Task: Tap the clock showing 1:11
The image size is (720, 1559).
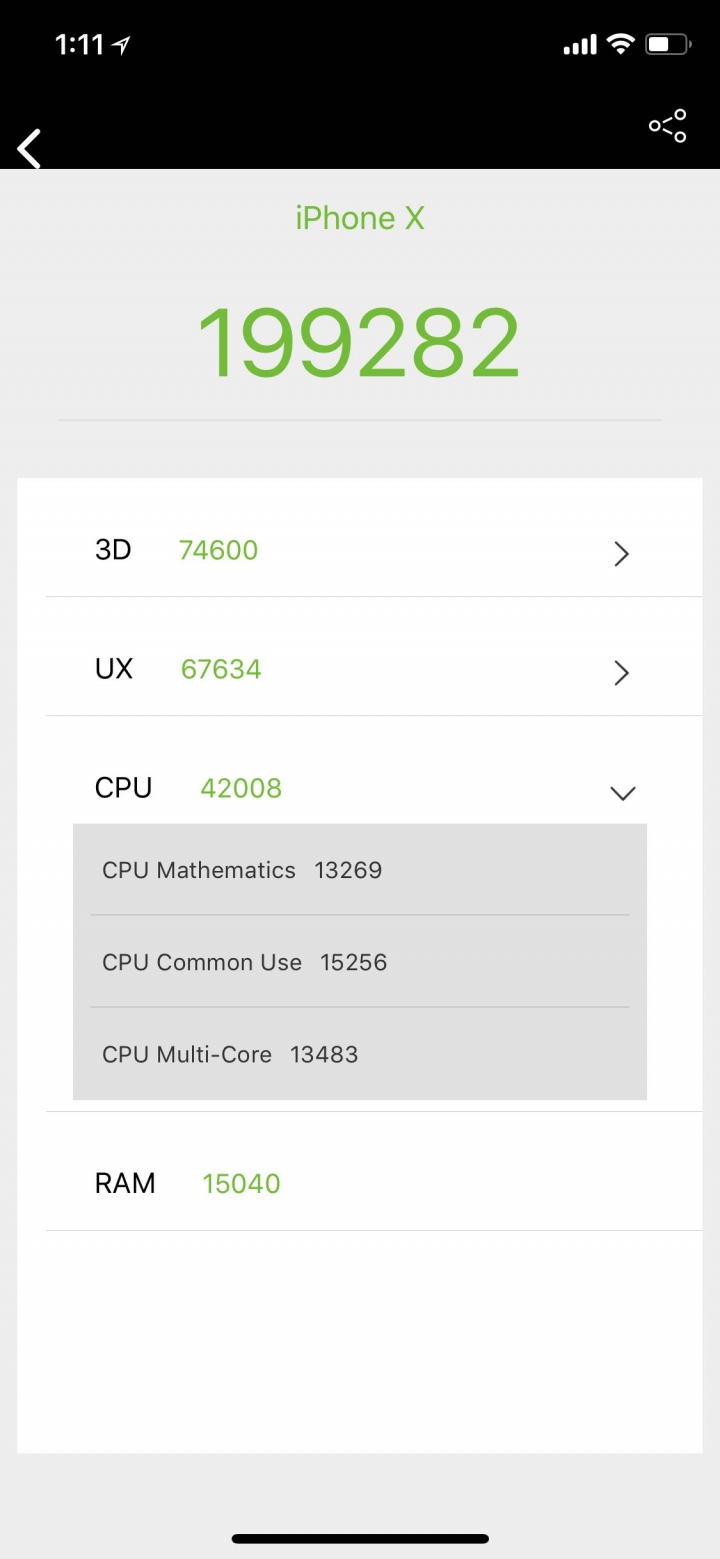Action: click(79, 45)
